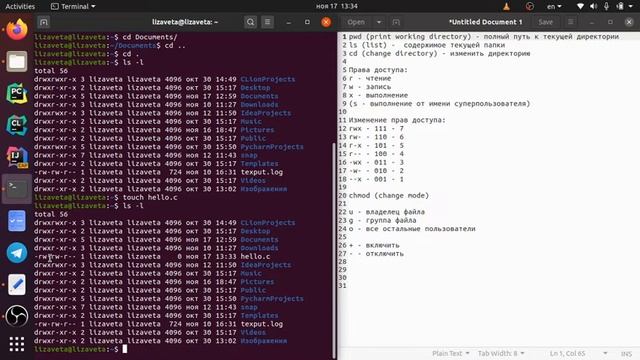Click the battery icon in the top bar
The image size is (640, 360).
[x=620, y=6]
